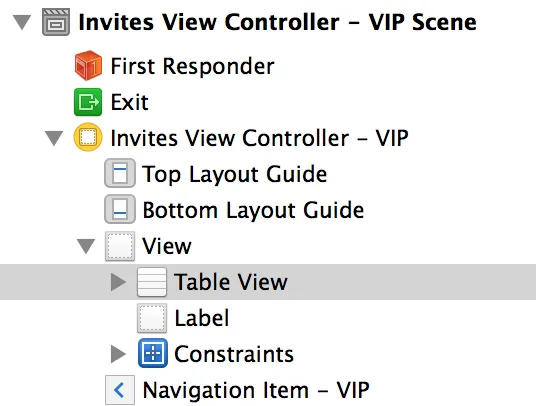Screen dimensions: 536x406
Task: Collapse the Invites View Controller VIP Scene
Action: [22, 22]
